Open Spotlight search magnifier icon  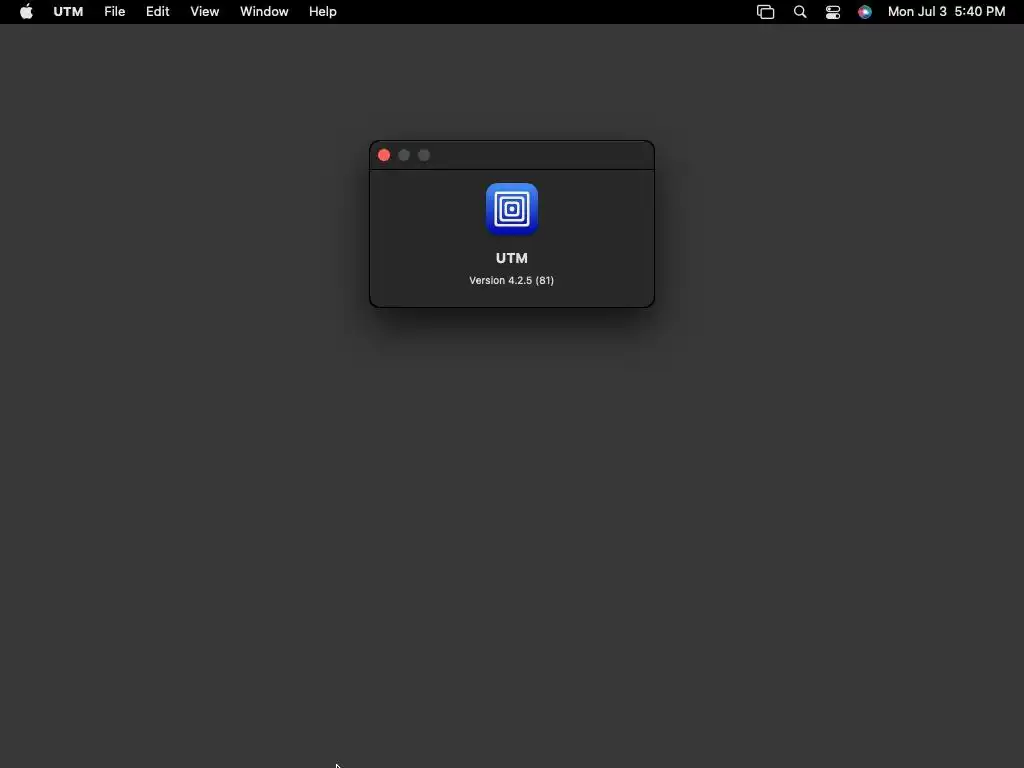[x=800, y=12]
